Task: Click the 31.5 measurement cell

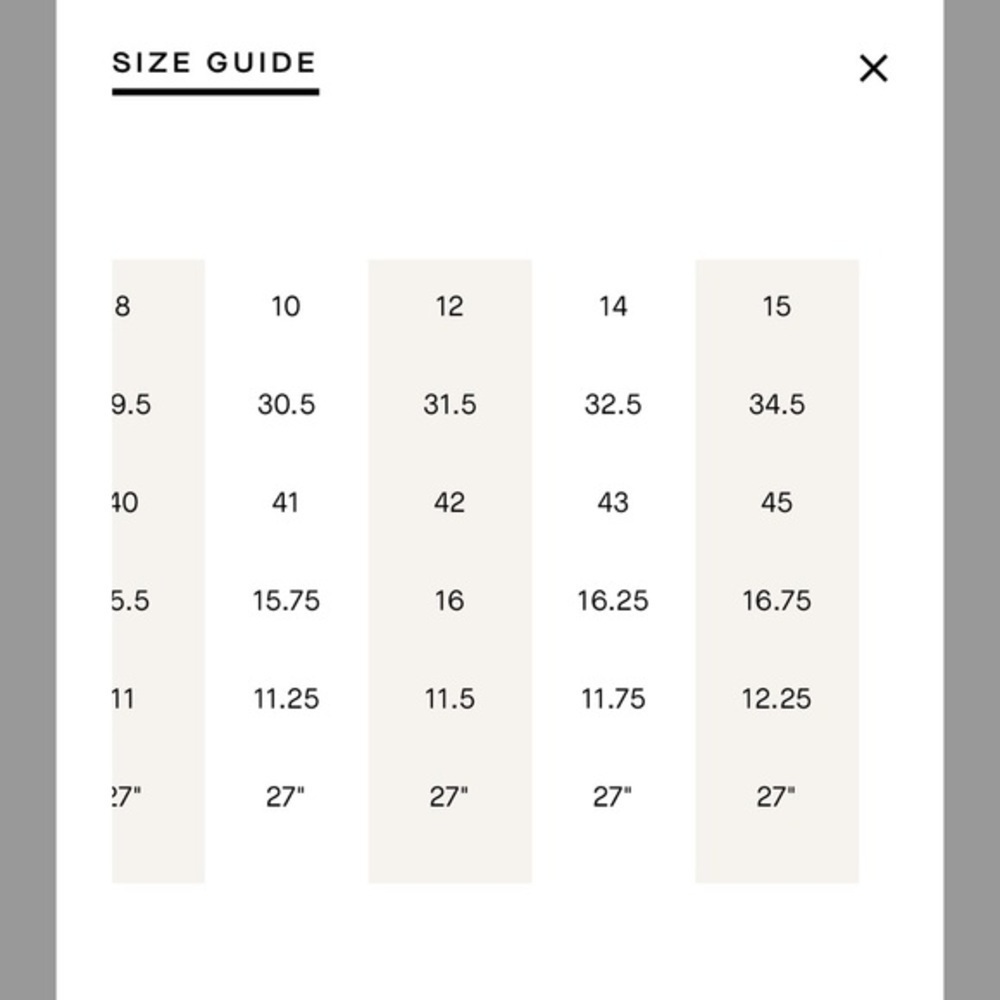Action: point(450,404)
